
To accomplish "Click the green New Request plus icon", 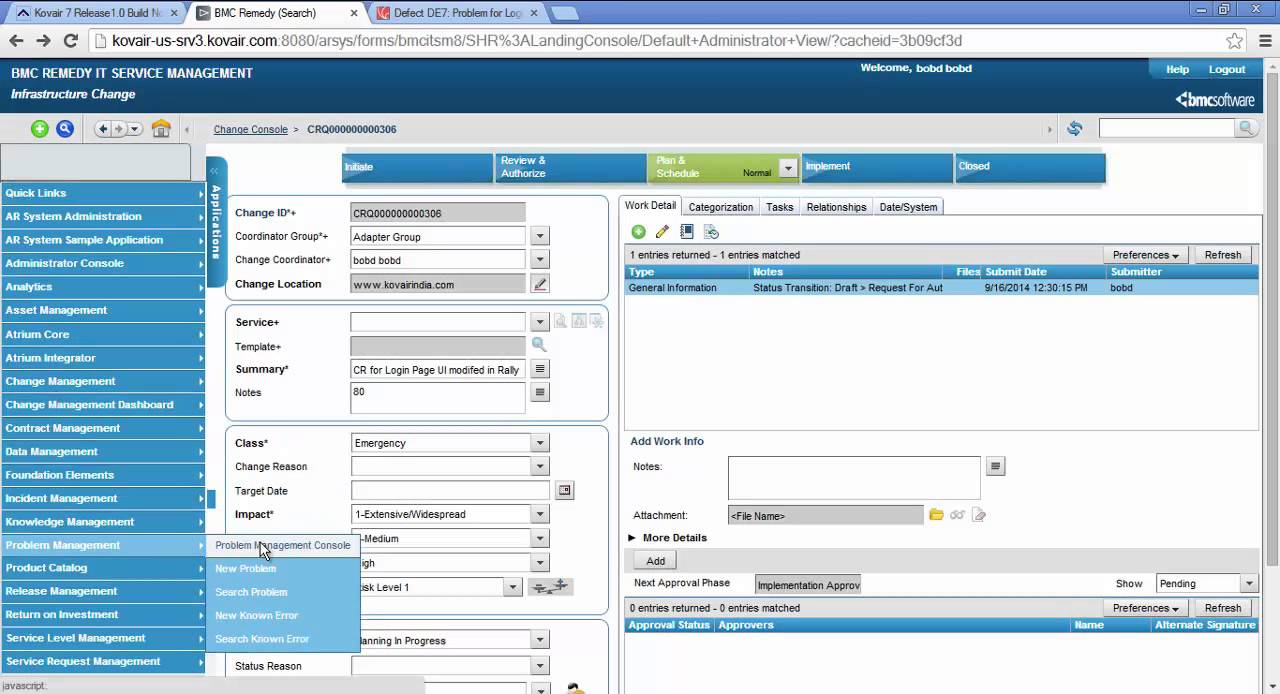I will tap(39, 129).
